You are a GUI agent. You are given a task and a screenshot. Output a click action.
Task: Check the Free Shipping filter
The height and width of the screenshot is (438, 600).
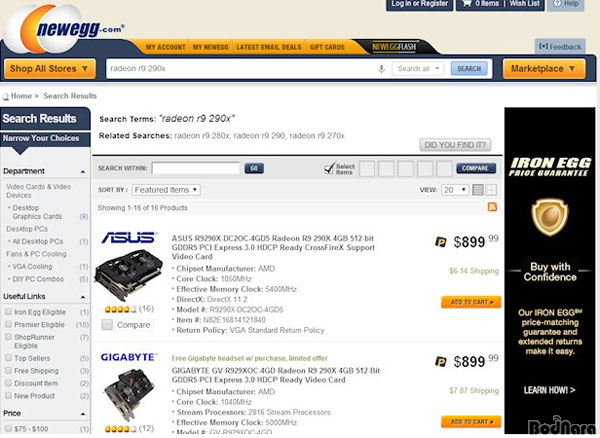[8, 370]
